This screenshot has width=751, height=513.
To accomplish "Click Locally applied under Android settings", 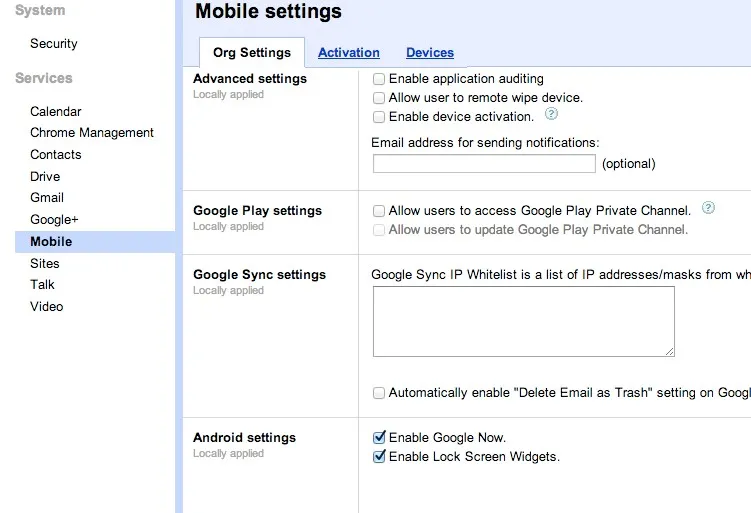I will [228, 454].
